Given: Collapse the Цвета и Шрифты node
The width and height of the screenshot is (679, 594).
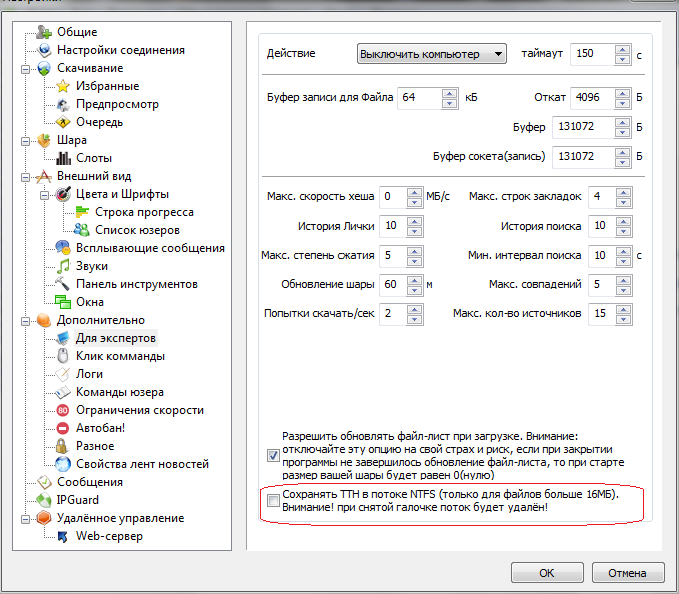Looking at the screenshot, I should tap(45, 195).
